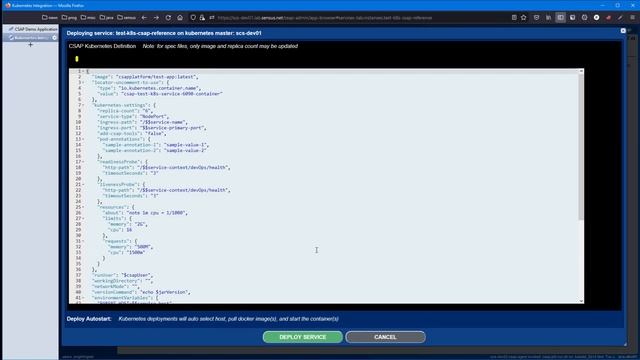
Task: Click the small yellow marker above the editor
Action: pyautogui.click(x=77, y=59)
